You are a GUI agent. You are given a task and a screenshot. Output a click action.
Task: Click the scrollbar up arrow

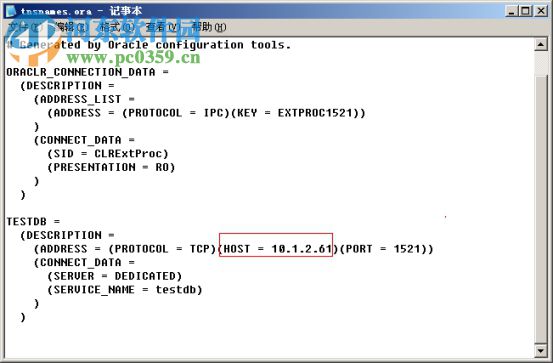(x=541, y=45)
